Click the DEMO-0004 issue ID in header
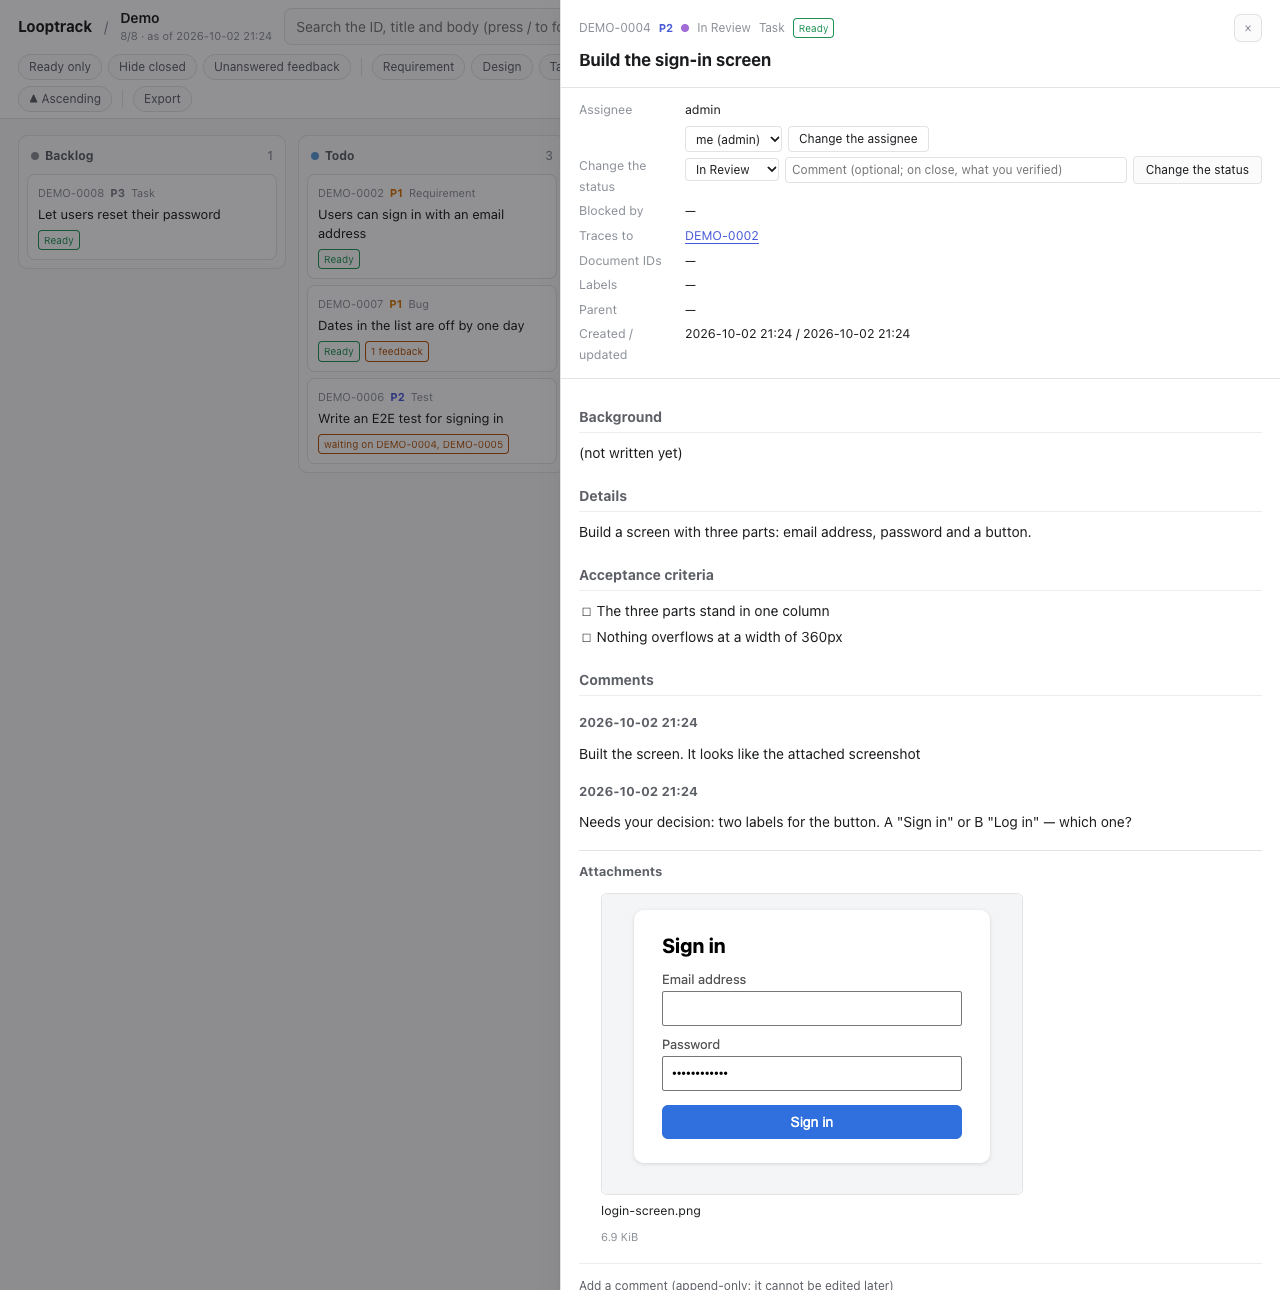The image size is (1280, 1290). point(614,28)
